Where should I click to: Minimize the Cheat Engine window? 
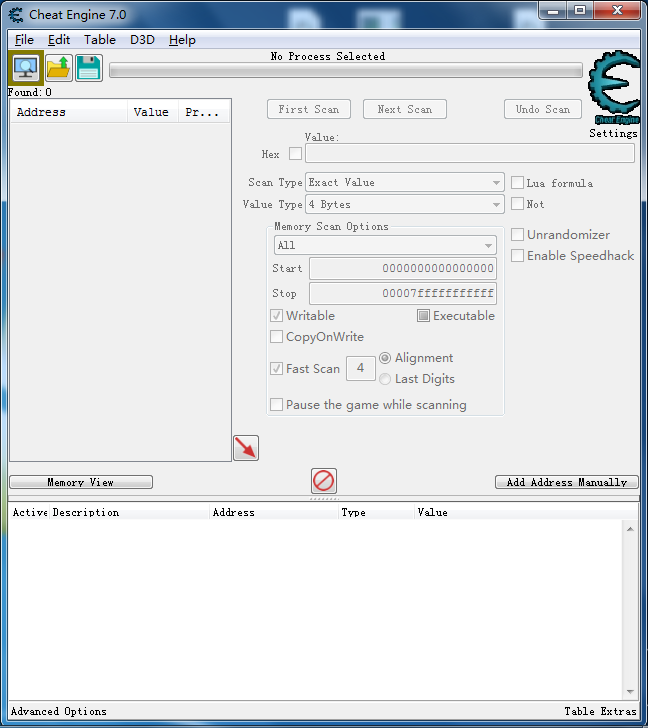552,10
